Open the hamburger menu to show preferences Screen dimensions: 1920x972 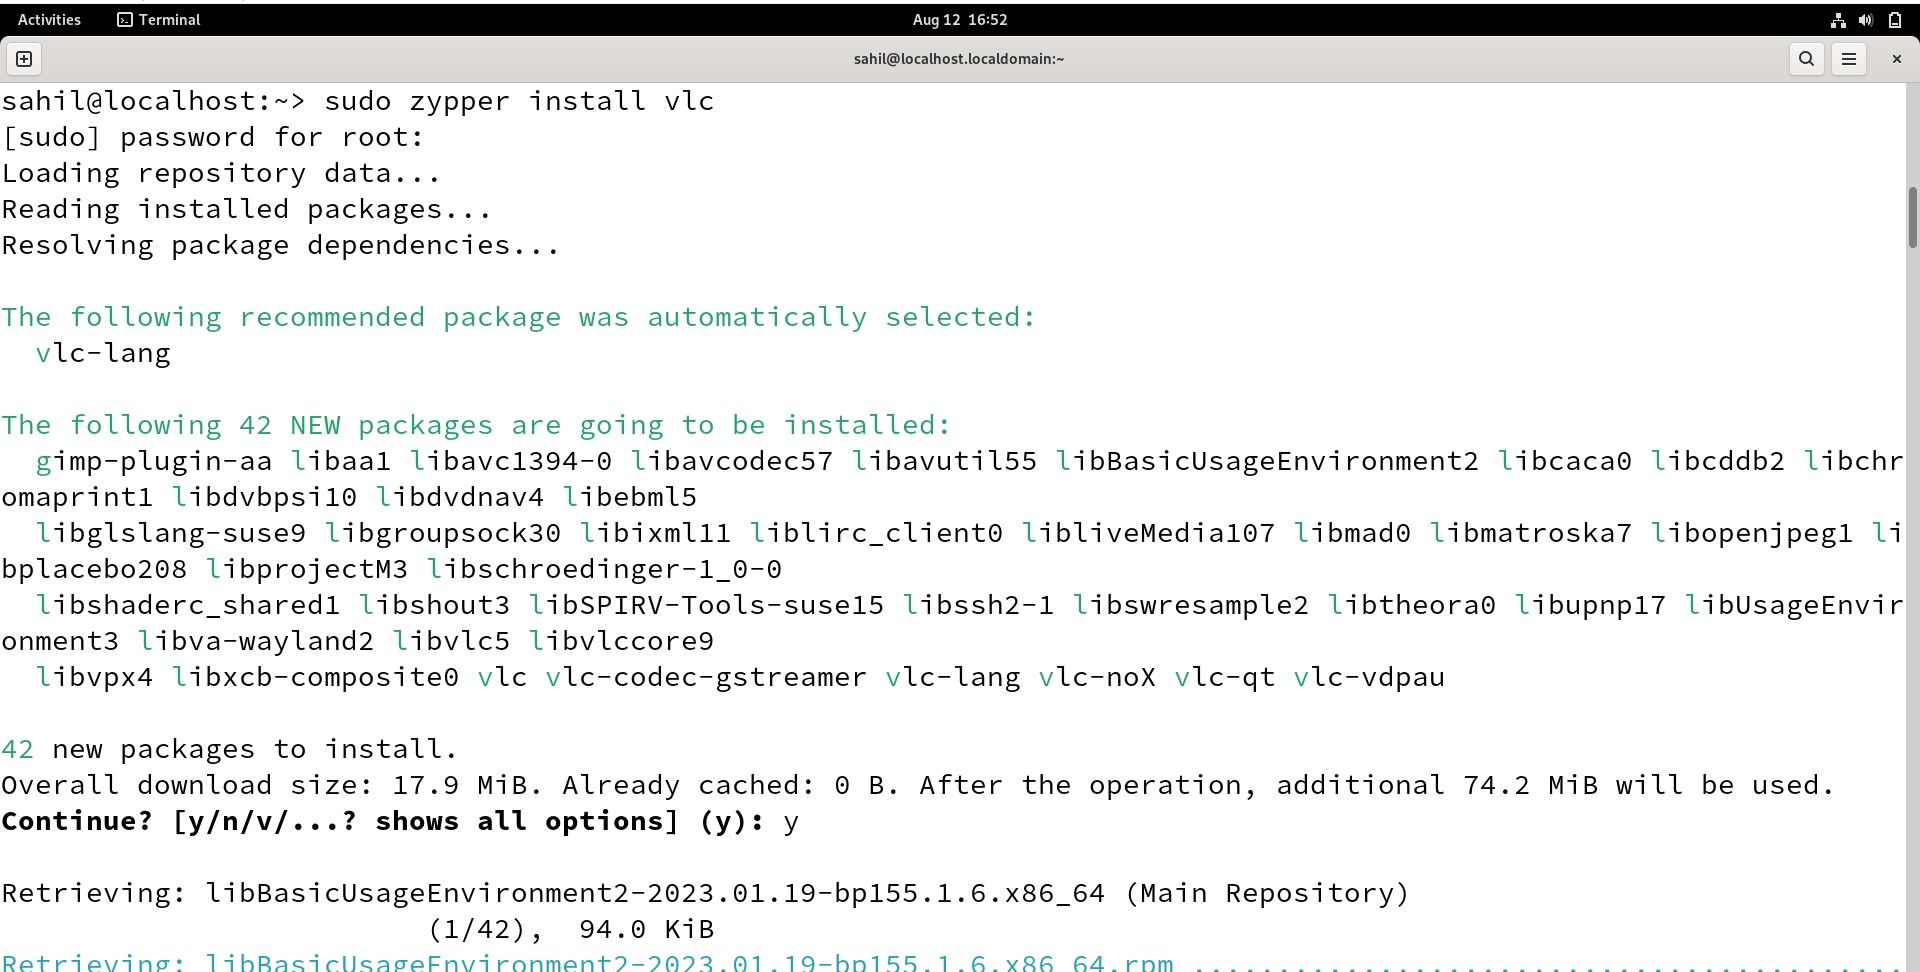click(x=1849, y=58)
